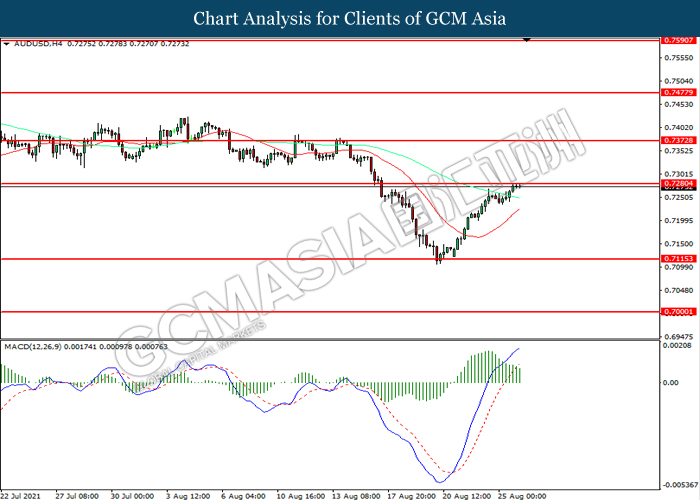
Task: Click the 22 Jul 2021 date label
Action: 22,493
